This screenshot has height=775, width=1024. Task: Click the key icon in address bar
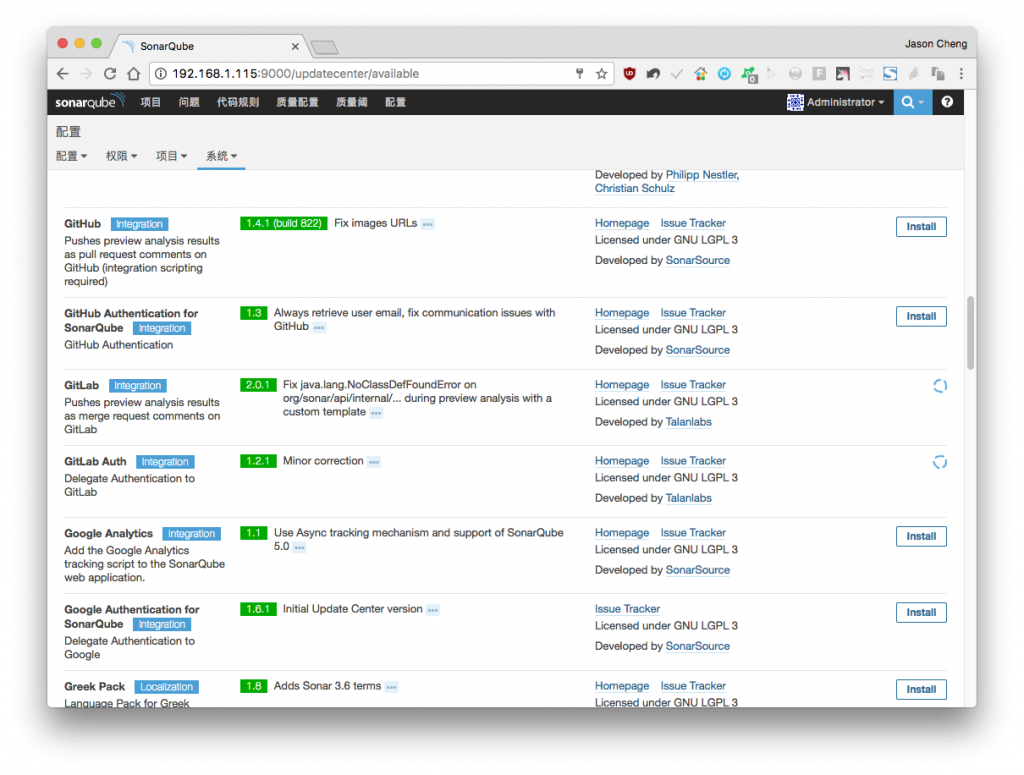pyautogui.click(x=579, y=74)
